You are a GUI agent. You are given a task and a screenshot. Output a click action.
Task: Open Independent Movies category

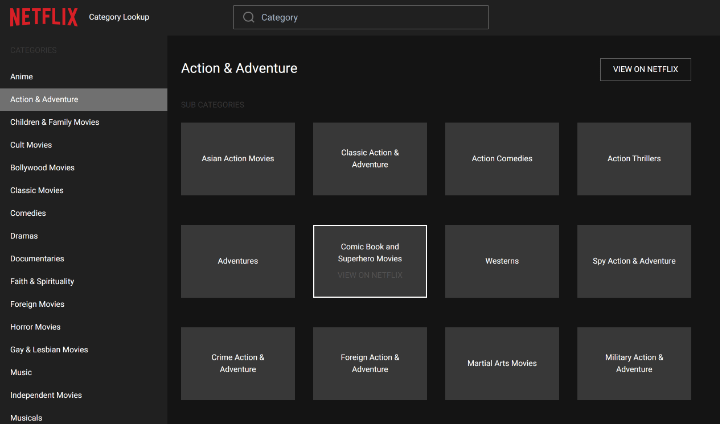[84, 395]
